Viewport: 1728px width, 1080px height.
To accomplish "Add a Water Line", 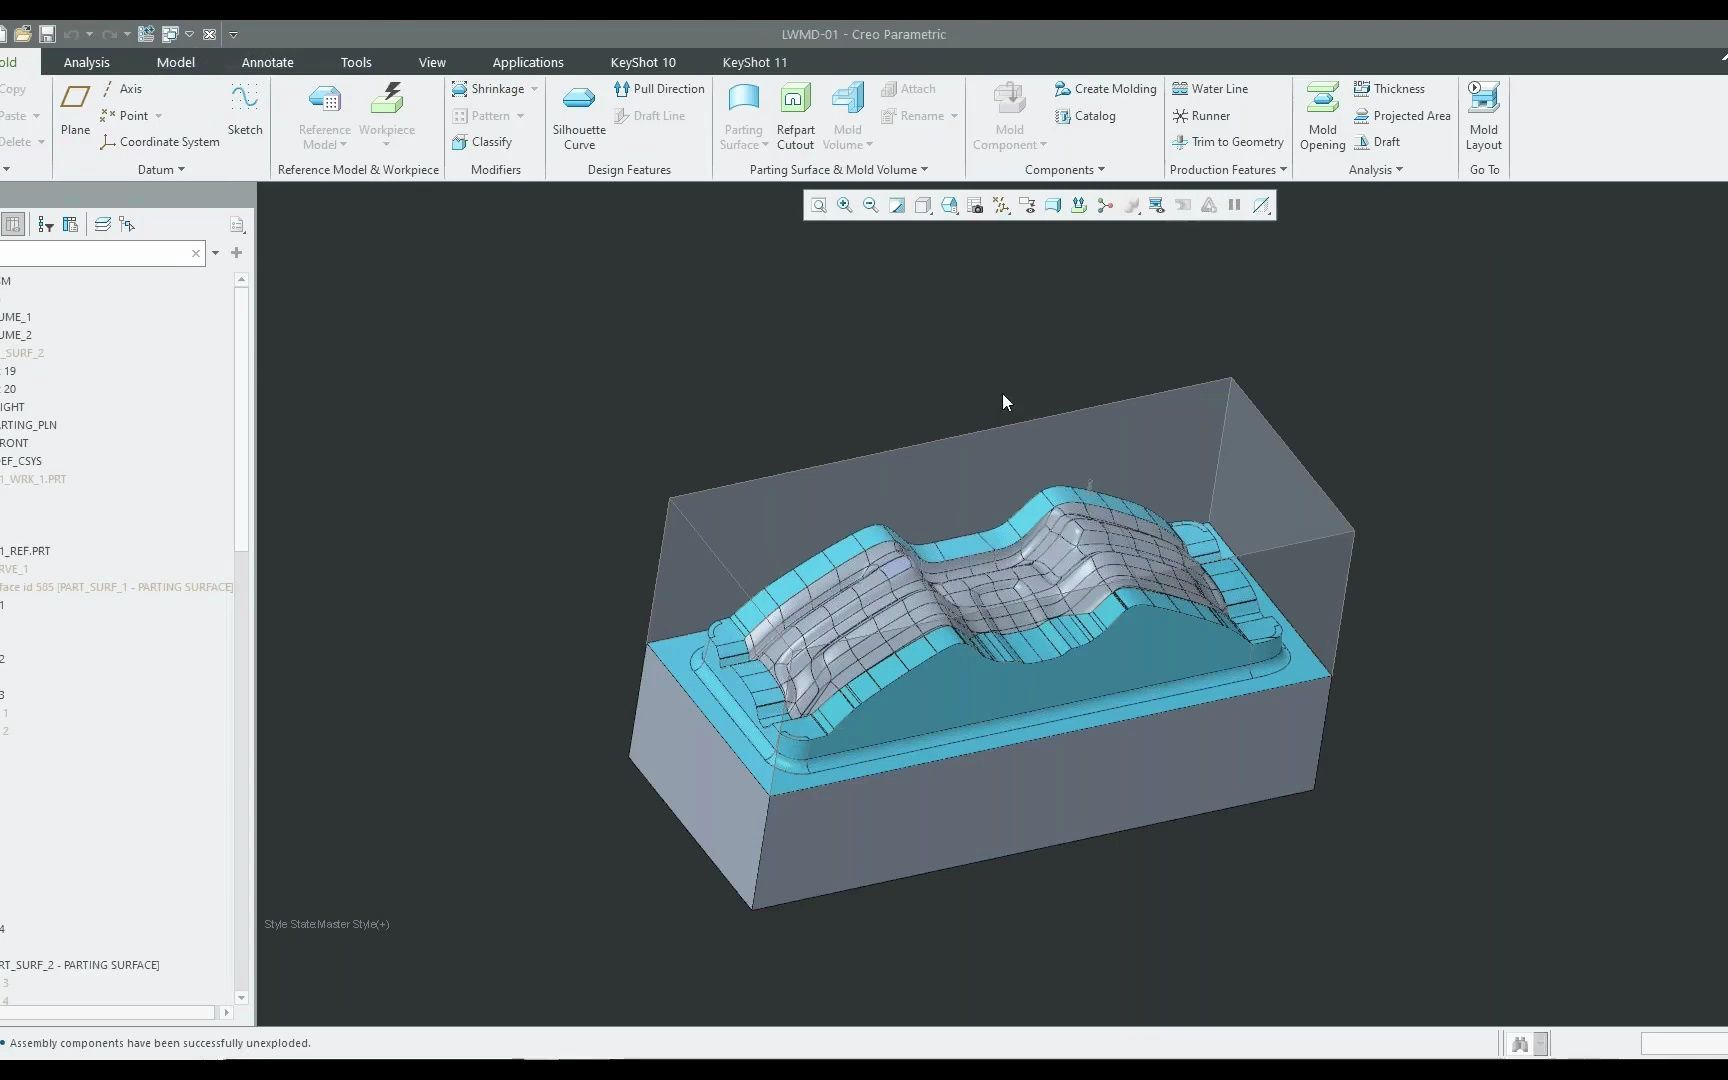I will (1210, 88).
